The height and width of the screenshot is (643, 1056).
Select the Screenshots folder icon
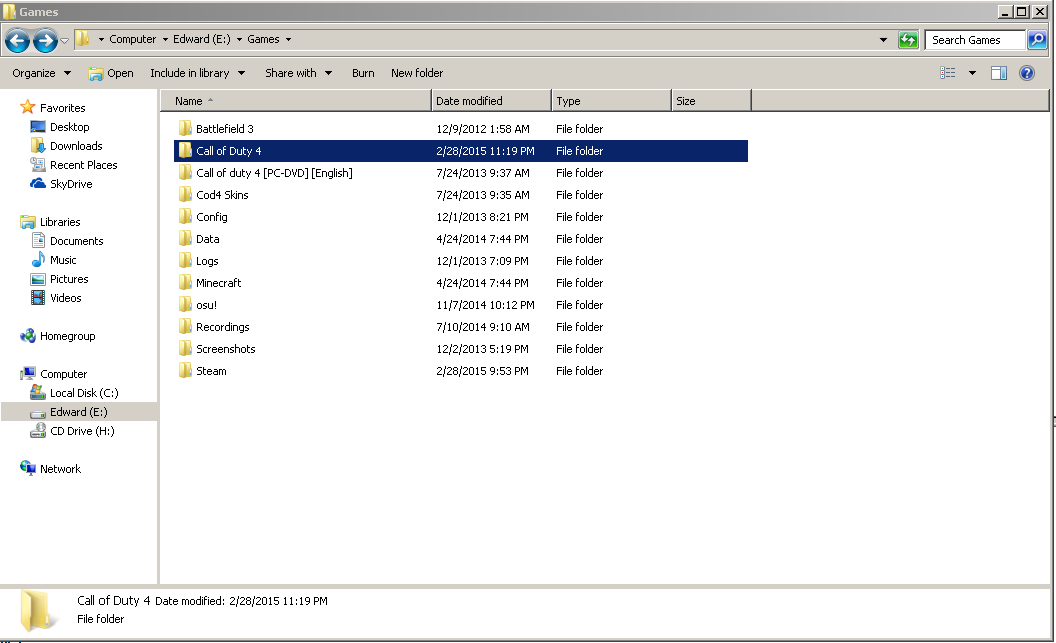pyautogui.click(x=185, y=348)
